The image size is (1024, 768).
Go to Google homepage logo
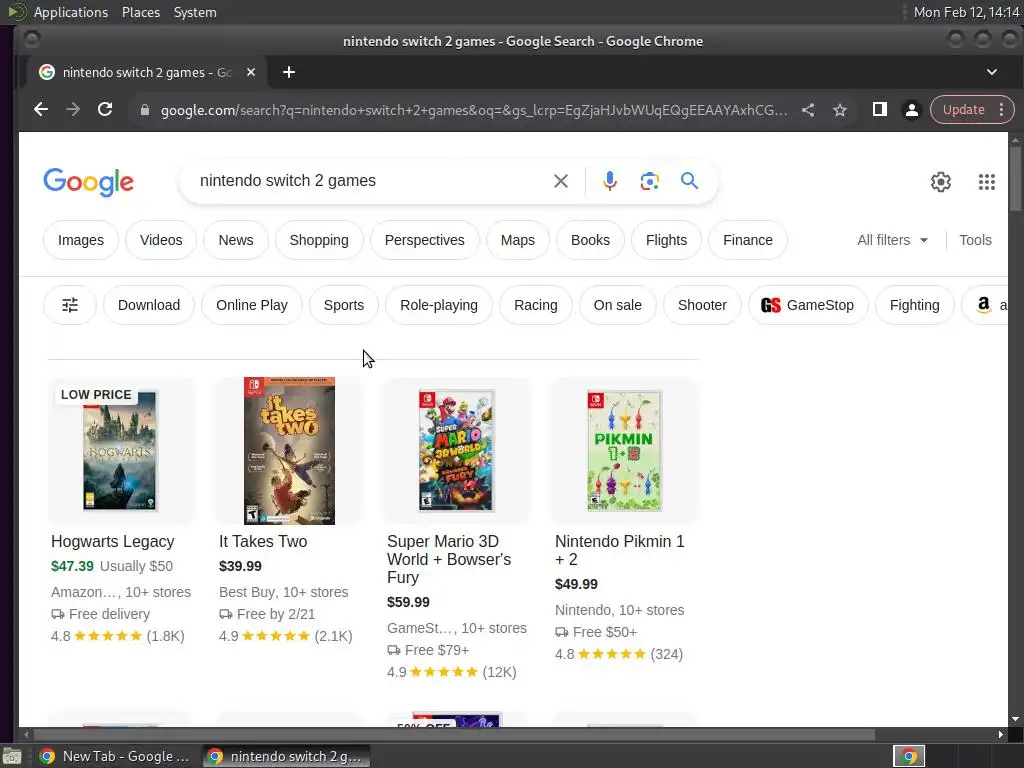pyautogui.click(x=89, y=182)
